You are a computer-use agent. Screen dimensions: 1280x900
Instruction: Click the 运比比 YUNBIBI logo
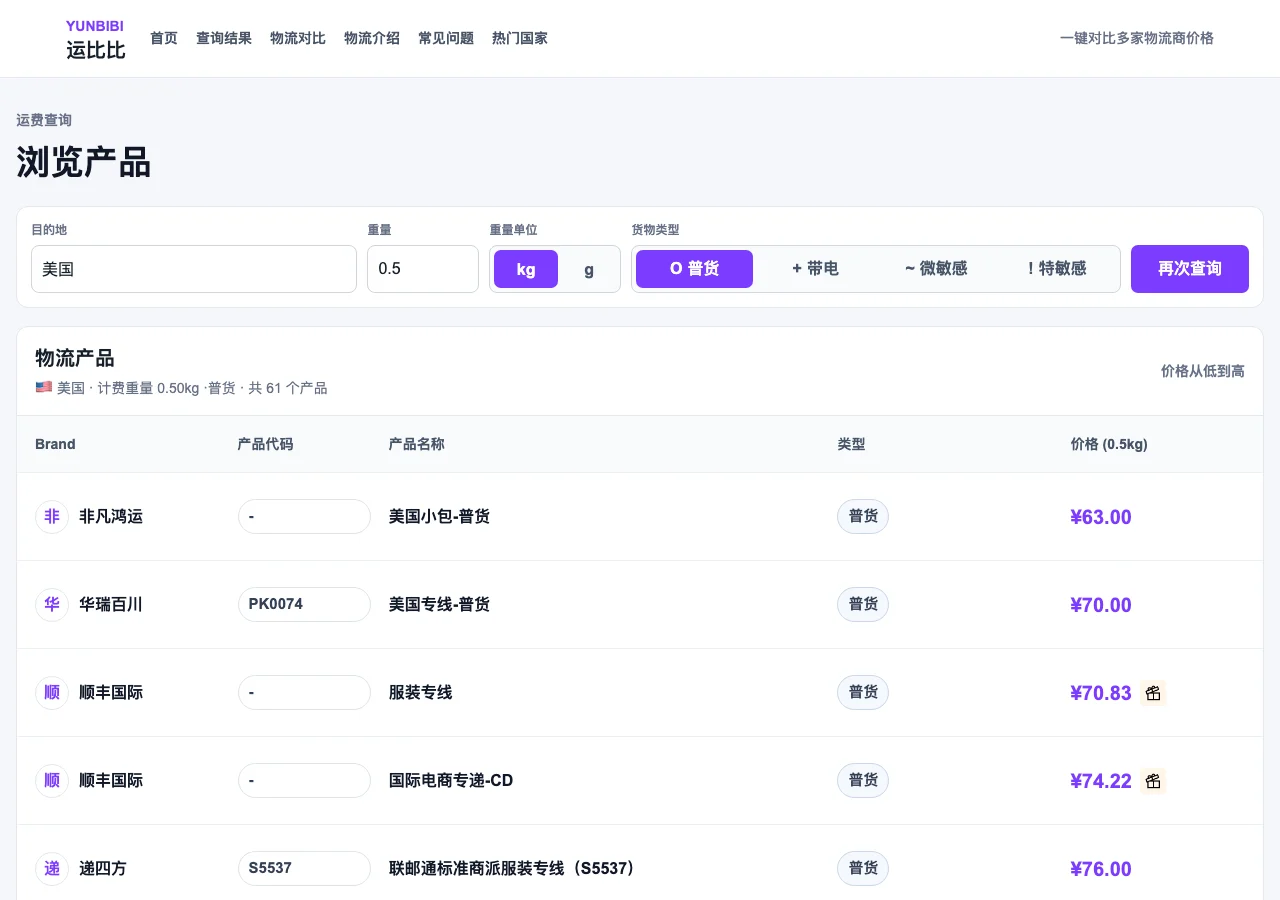tap(96, 39)
